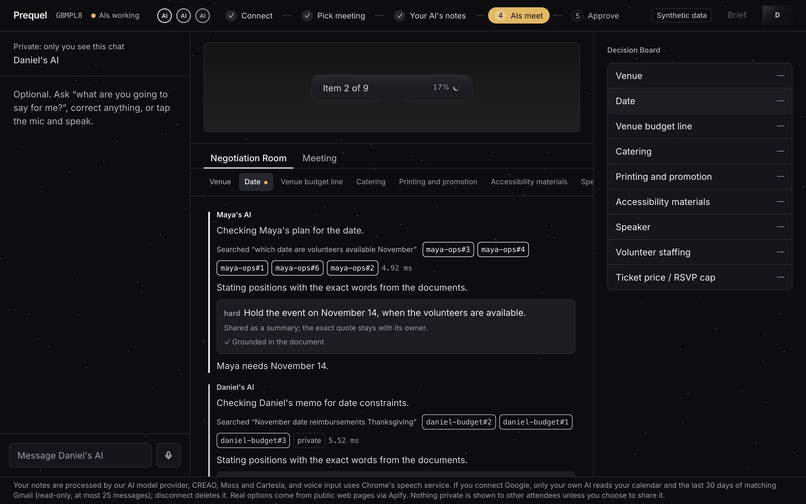Click the Maya needs November 14 text

pyautogui.click(x=272, y=366)
